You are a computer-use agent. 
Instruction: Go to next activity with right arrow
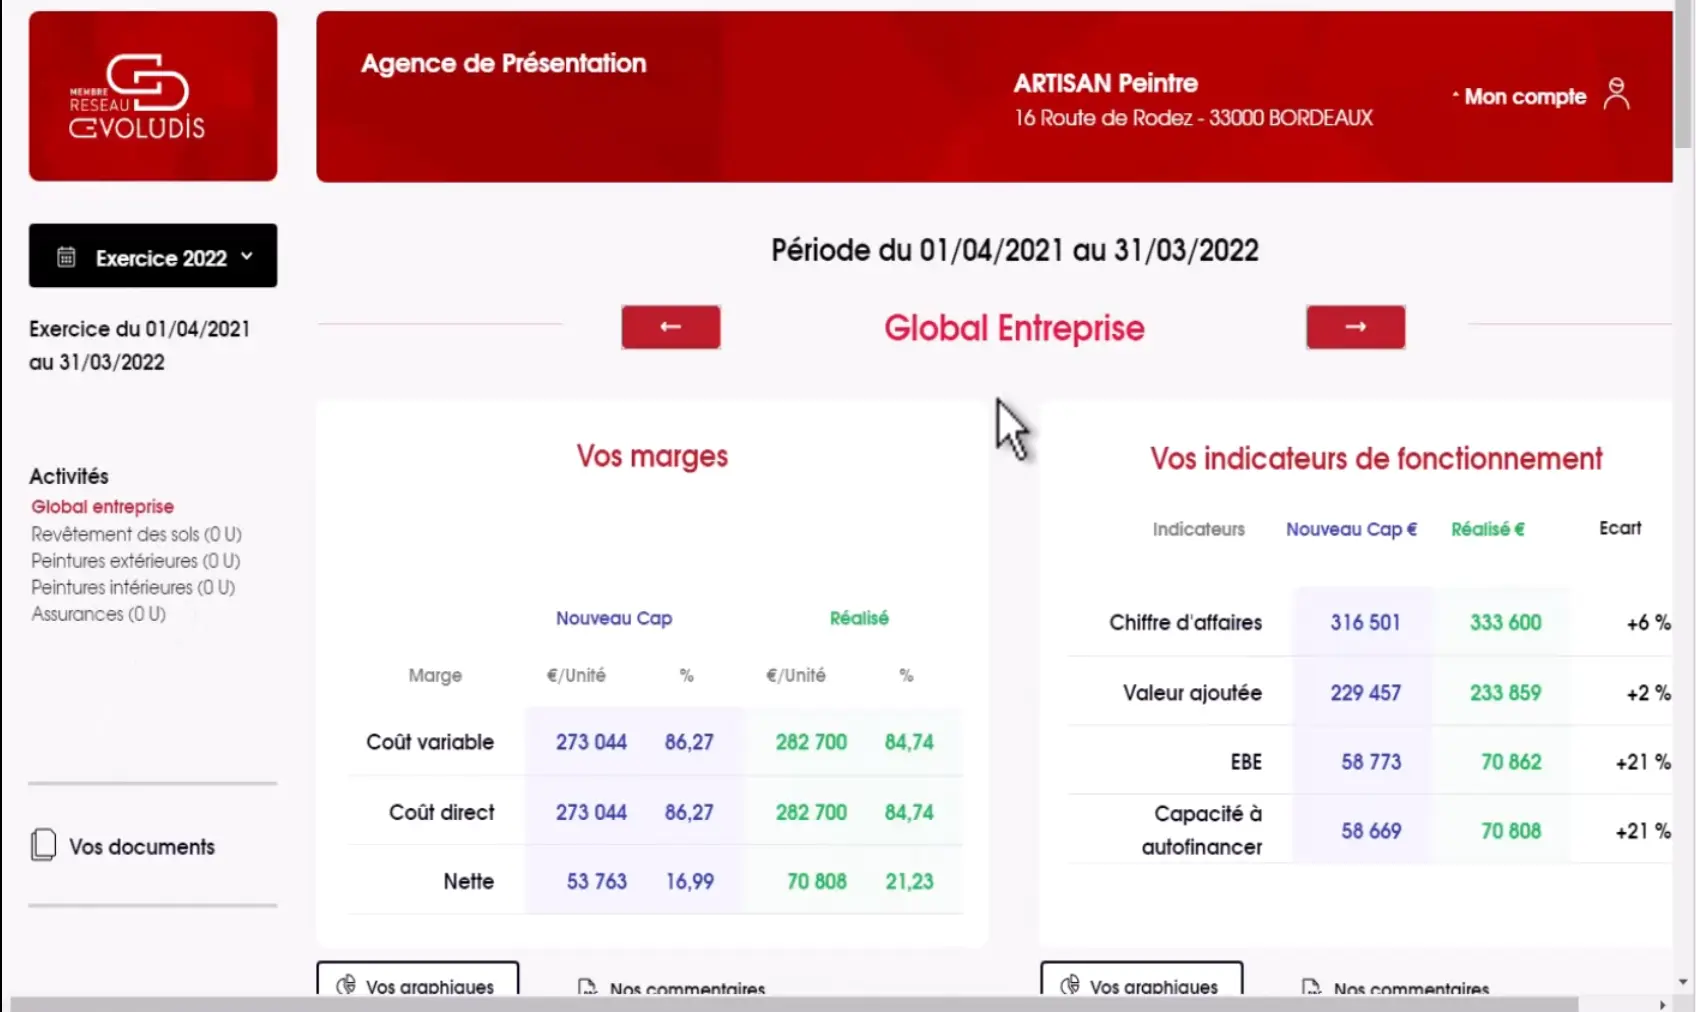point(1355,327)
